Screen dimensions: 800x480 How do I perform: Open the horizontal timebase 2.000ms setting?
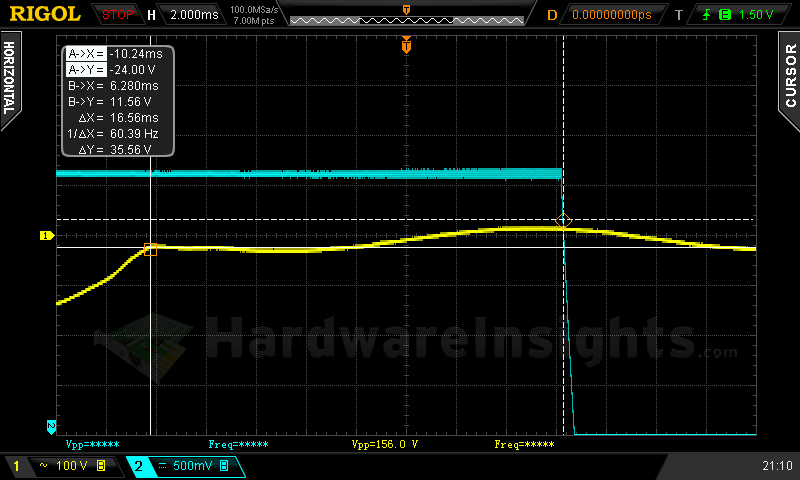[196, 14]
